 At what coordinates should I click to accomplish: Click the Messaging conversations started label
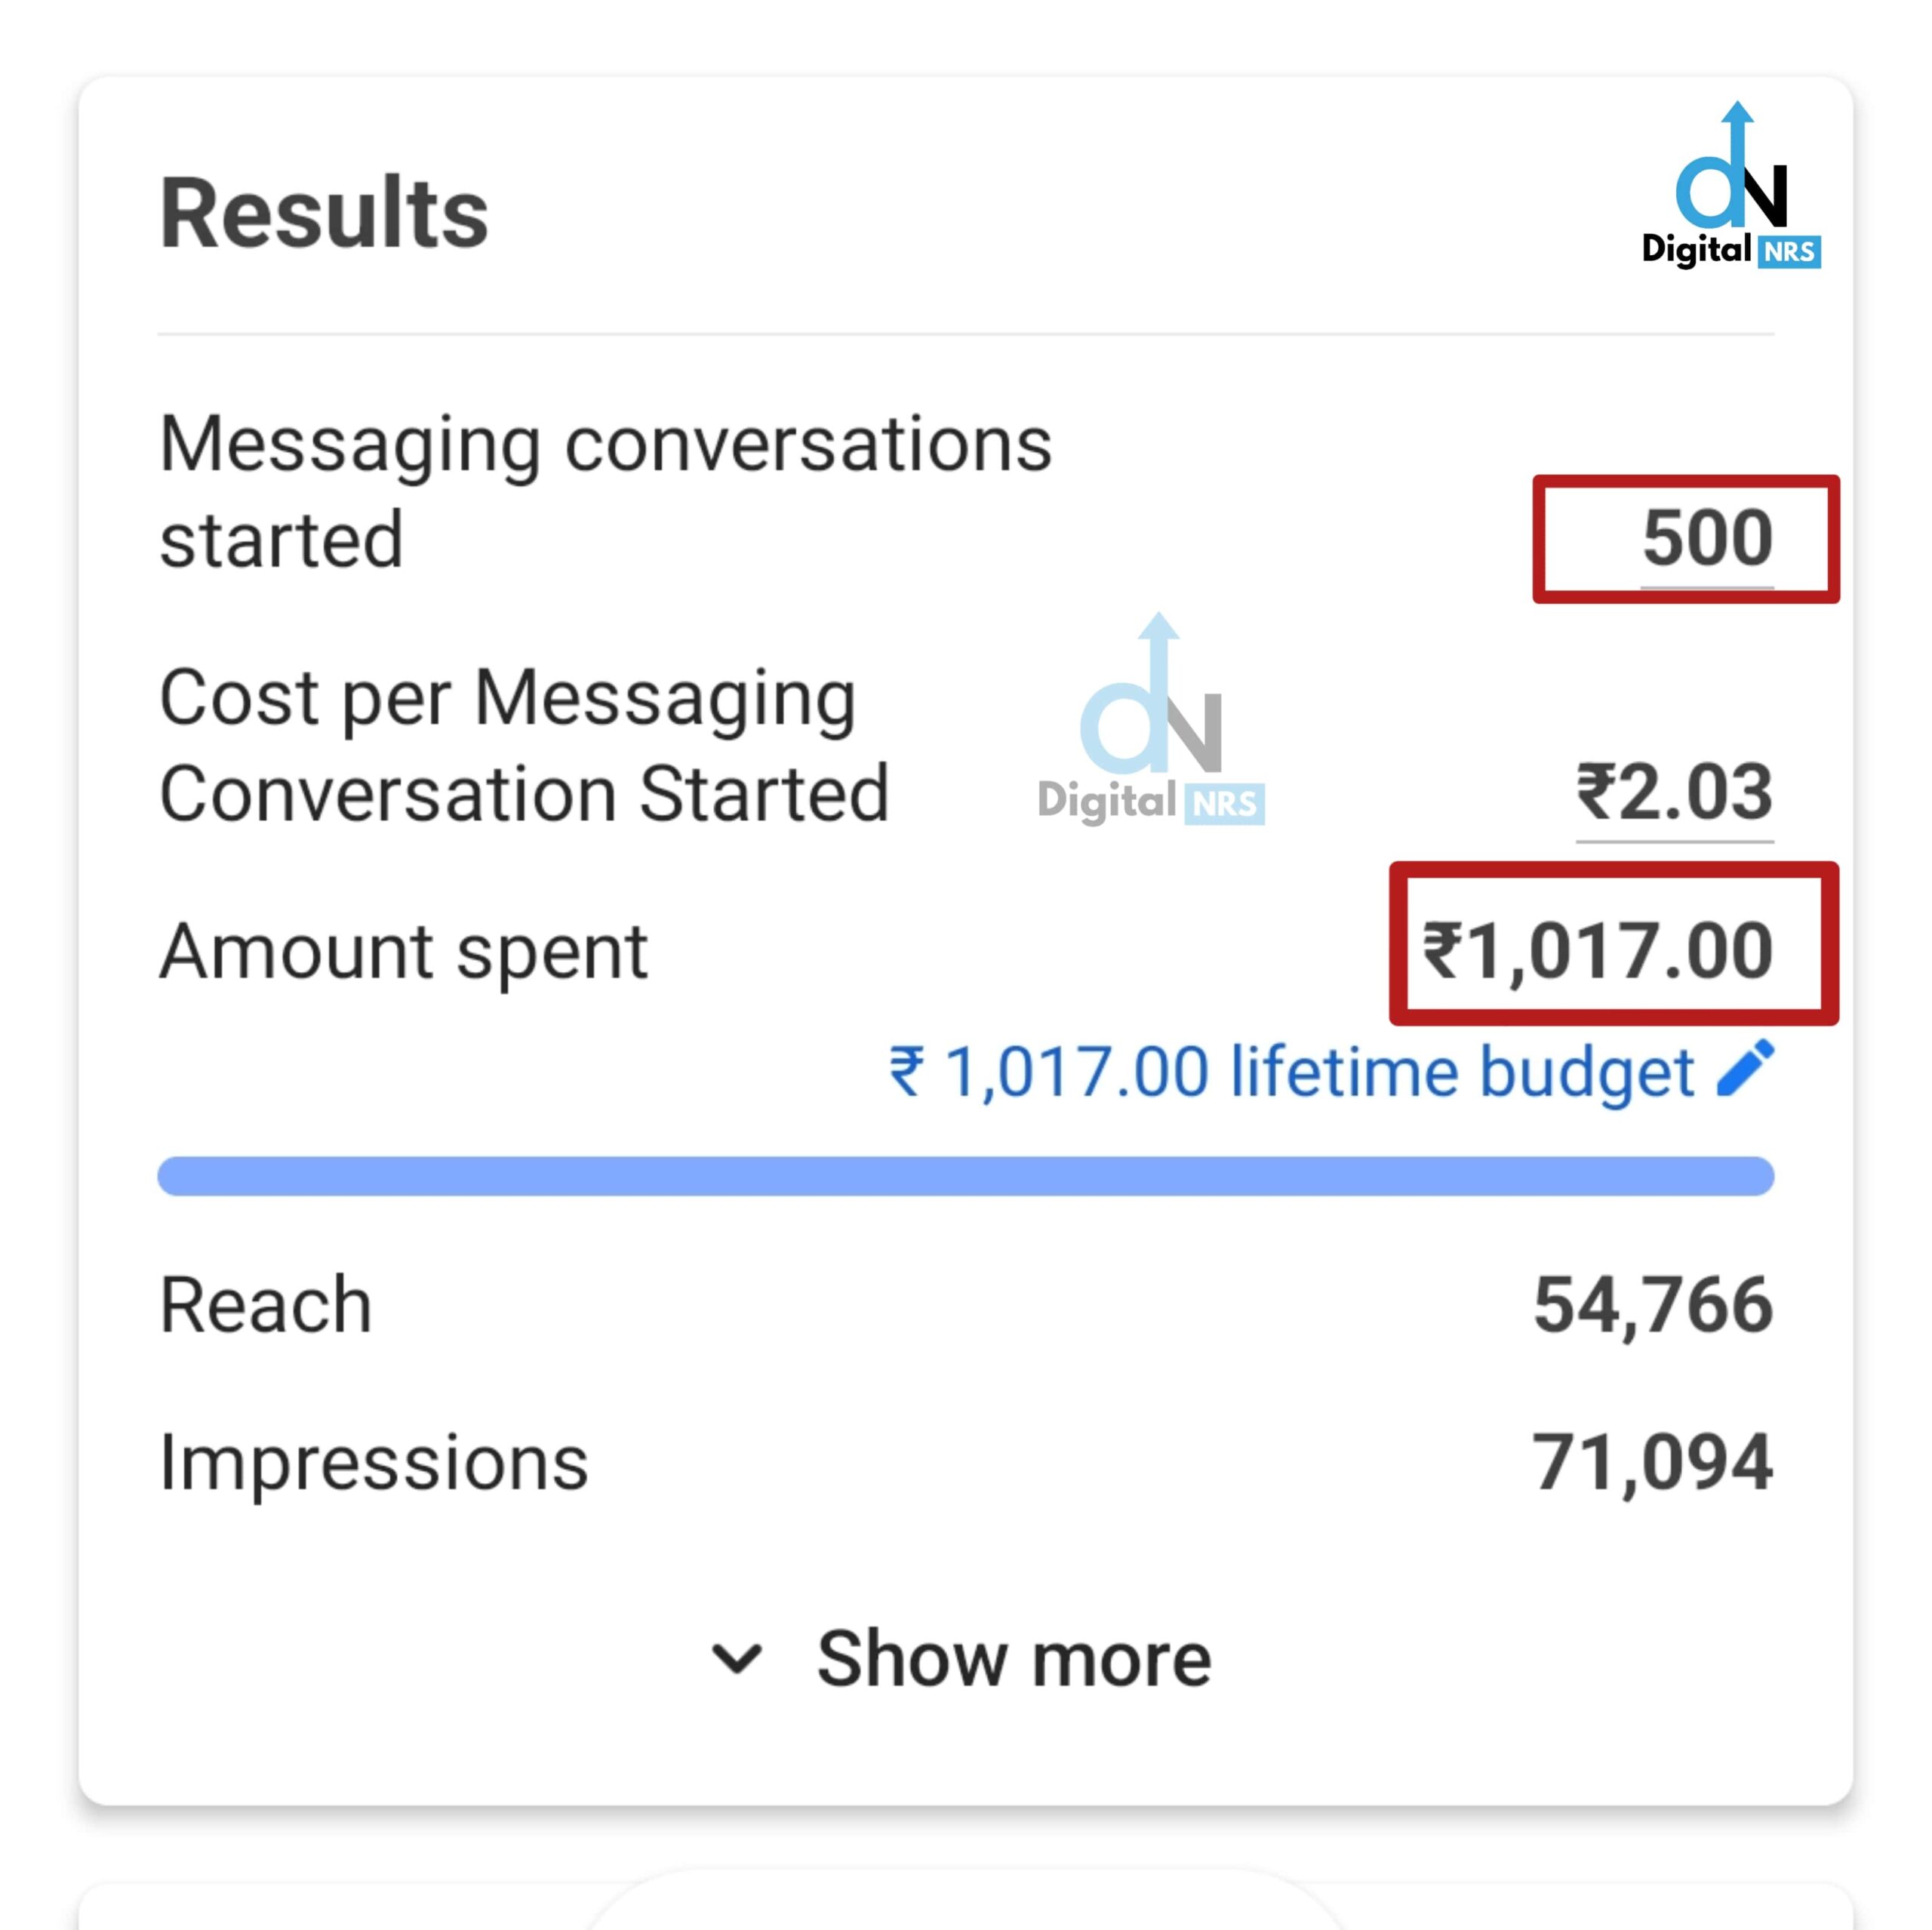coord(604,491)
